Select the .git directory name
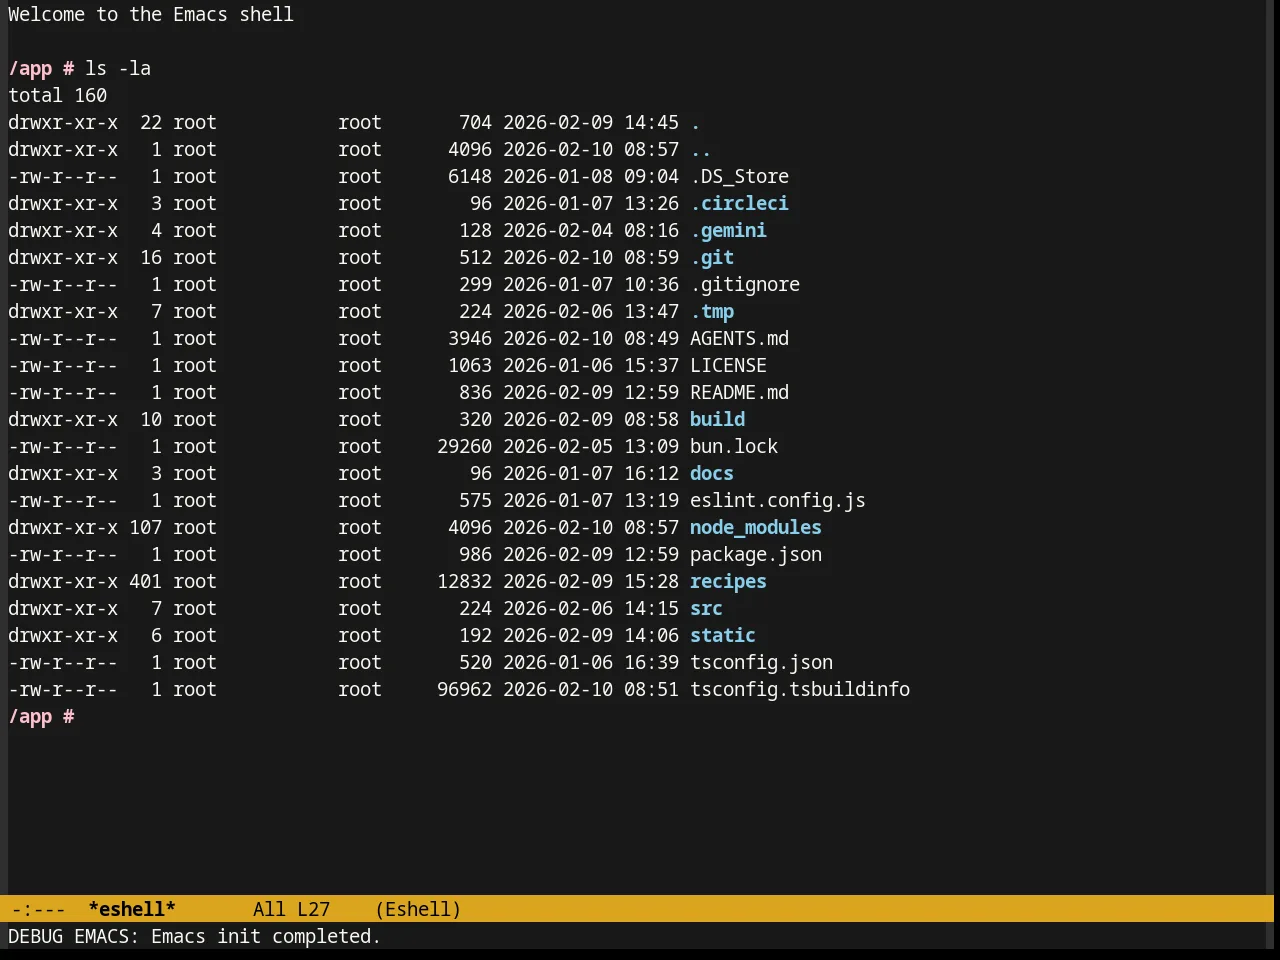This screenshot has width=1280, height=960. coord(712,257)
